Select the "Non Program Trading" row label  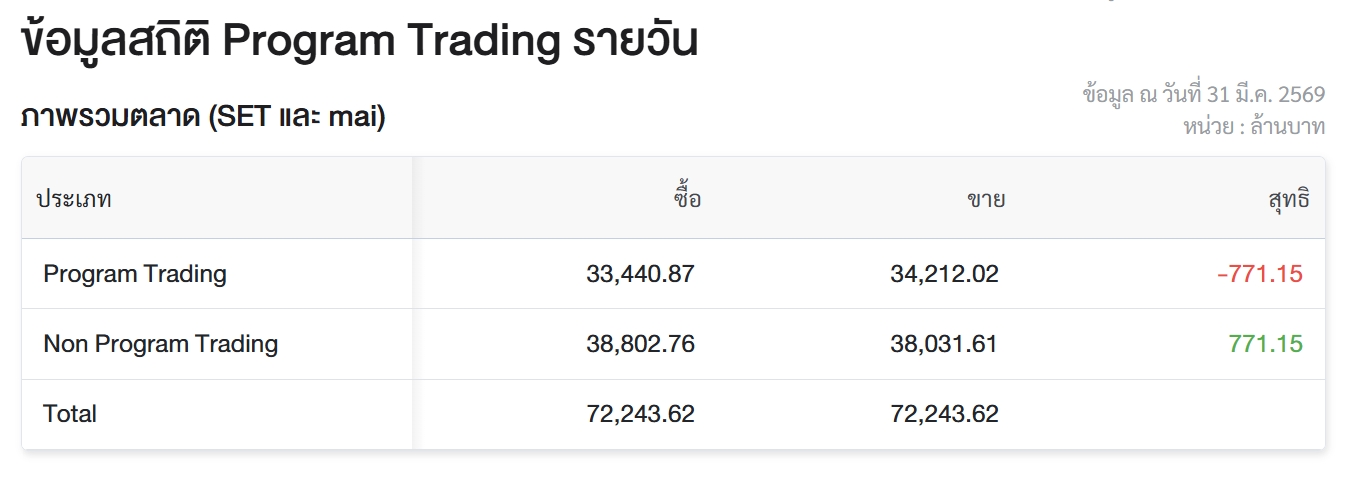pyautogui.click(x=161, y=344)
